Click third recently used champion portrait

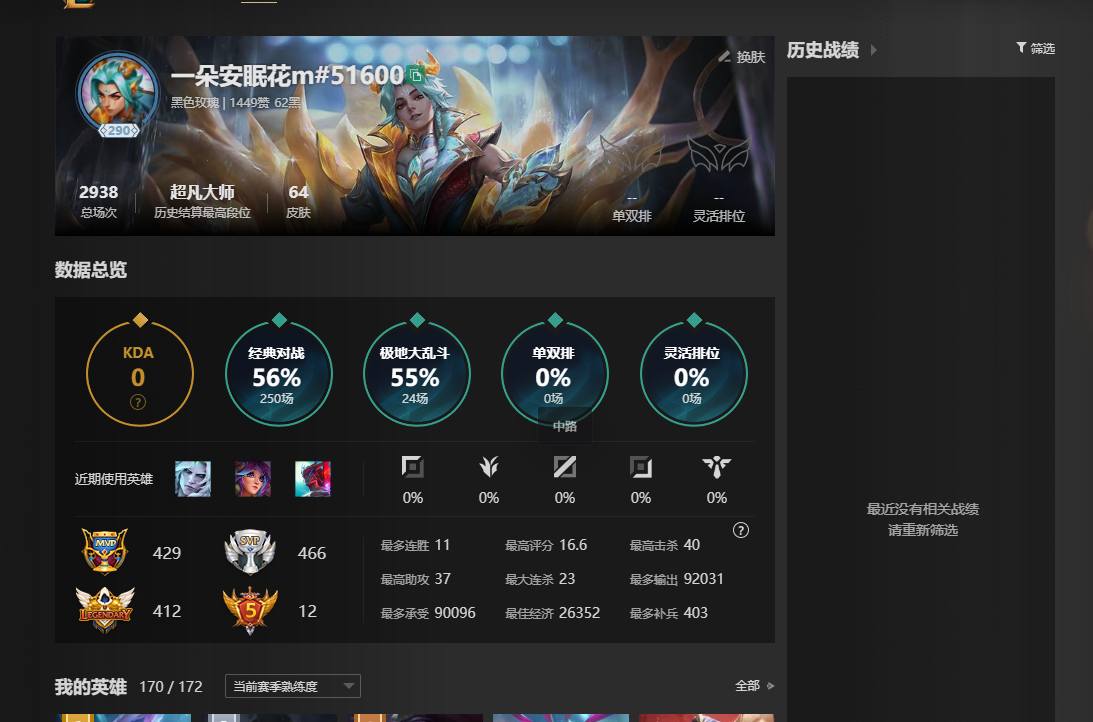pos(313,479)
